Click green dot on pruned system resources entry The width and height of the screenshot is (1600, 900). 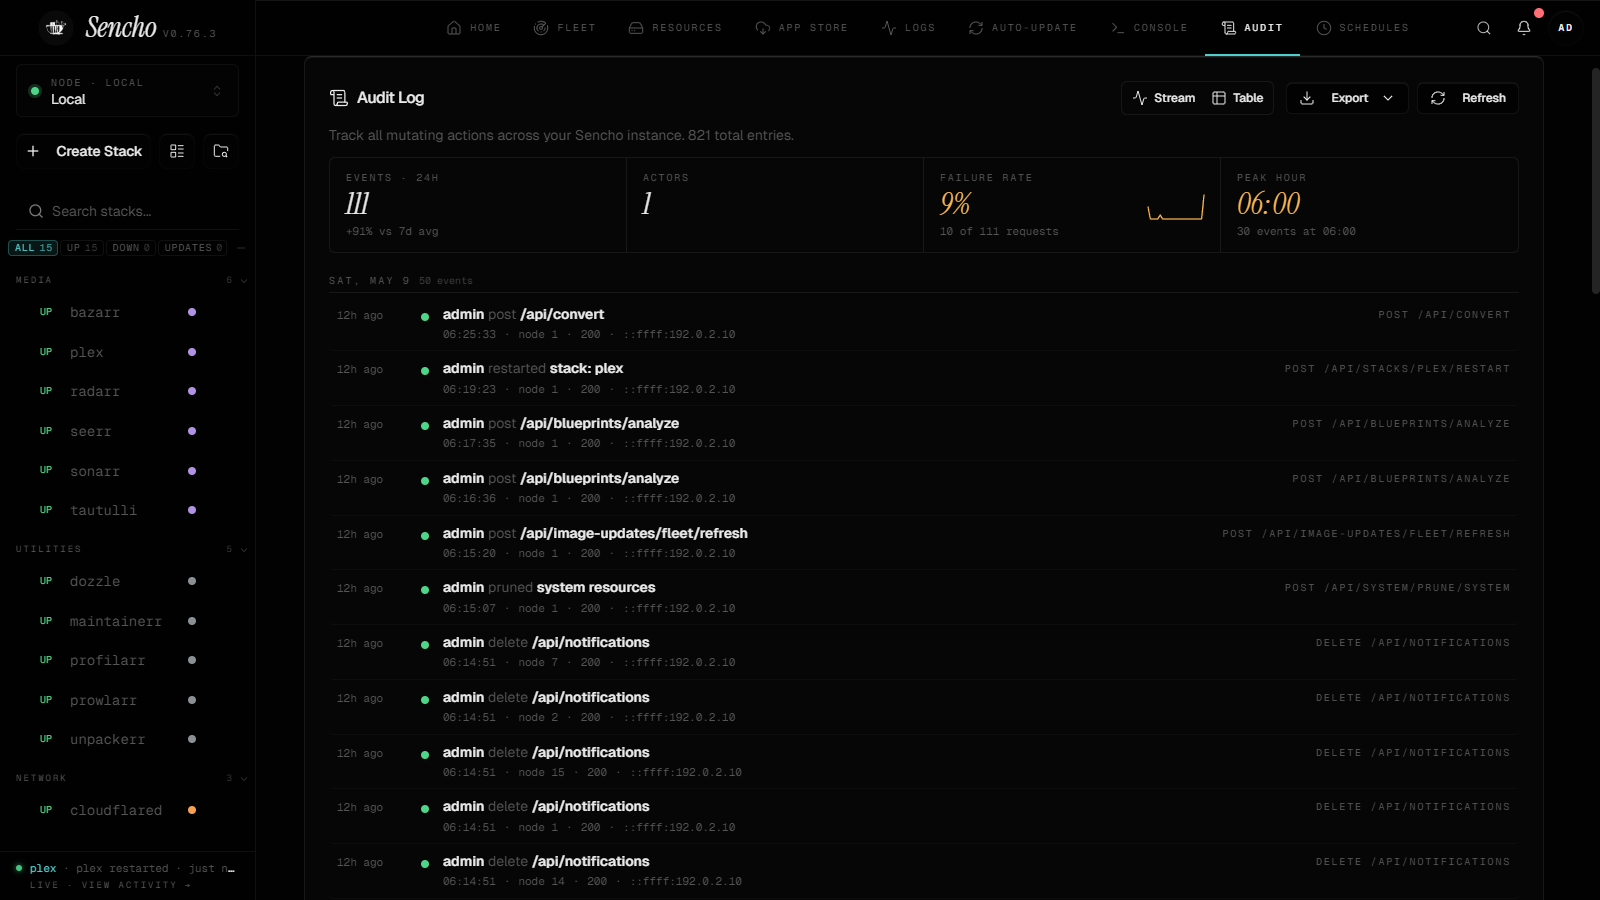[425, 590]
